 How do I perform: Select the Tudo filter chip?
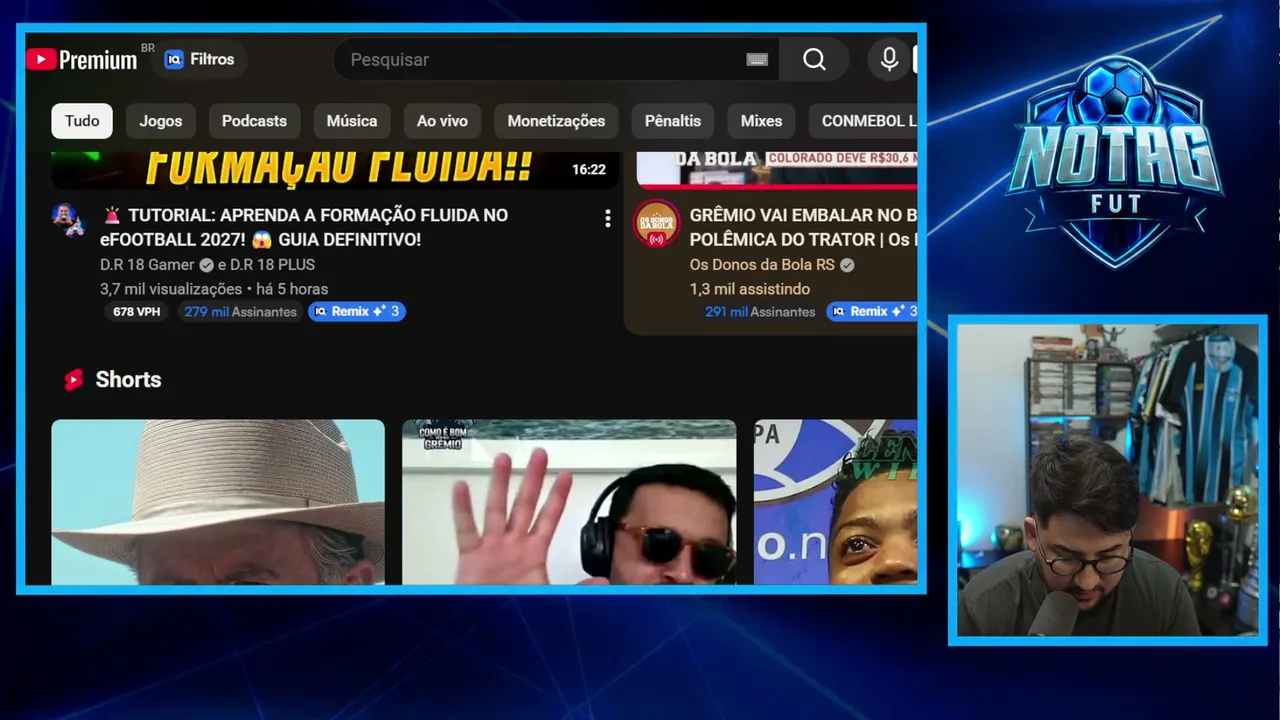click(82, 121)
